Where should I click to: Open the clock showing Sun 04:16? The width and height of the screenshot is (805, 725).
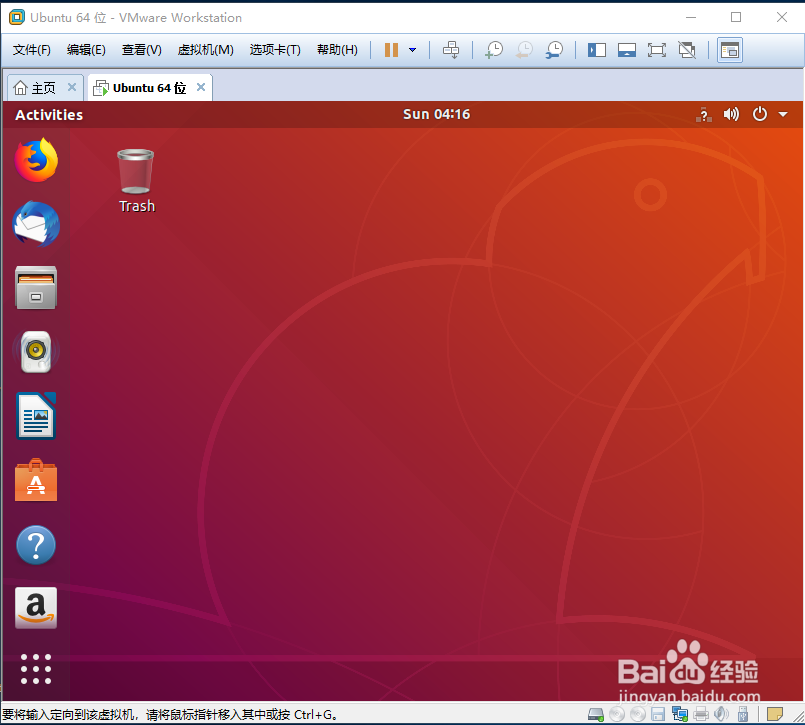tap(436, 114)
